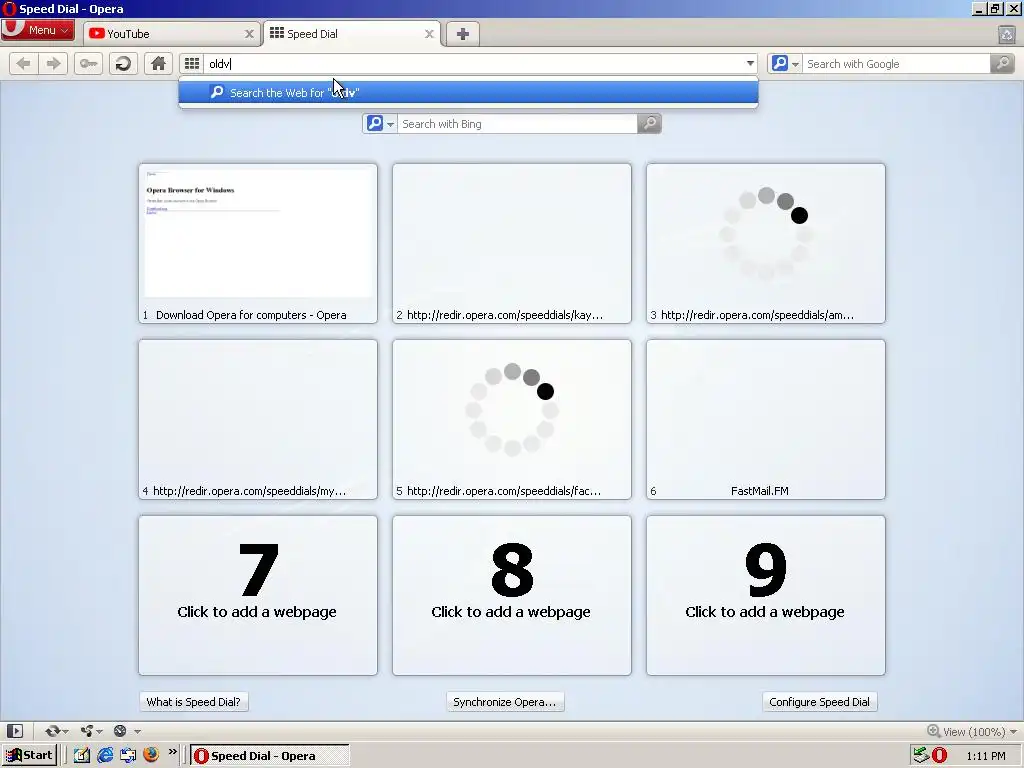The height and width of the screenshot is (768, 1024).
Task: Add a webpage to Speed Dial slot 9
Action: (x=765, y=595)
